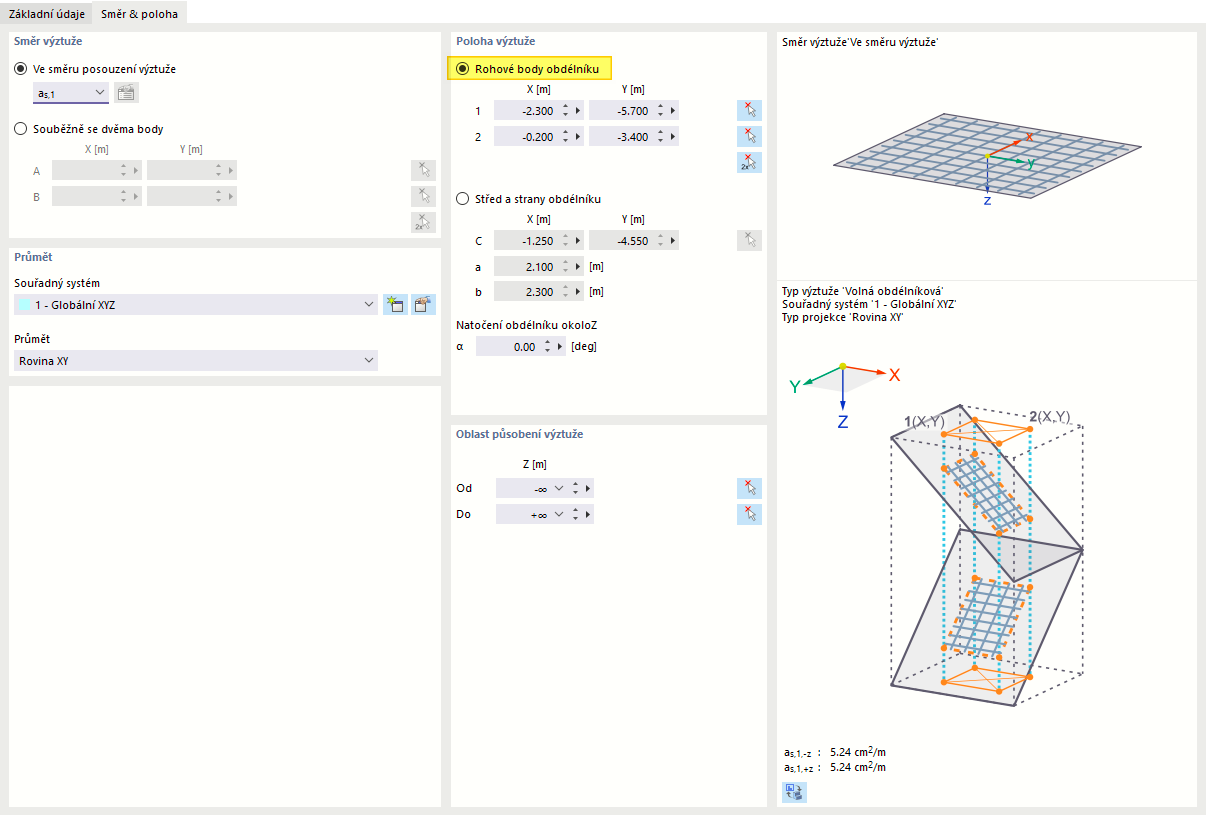This screenshot has height=815, width=1206.
Task: Open the Průmět dropdown 'Rovina XY'
Action: [196, 360]
